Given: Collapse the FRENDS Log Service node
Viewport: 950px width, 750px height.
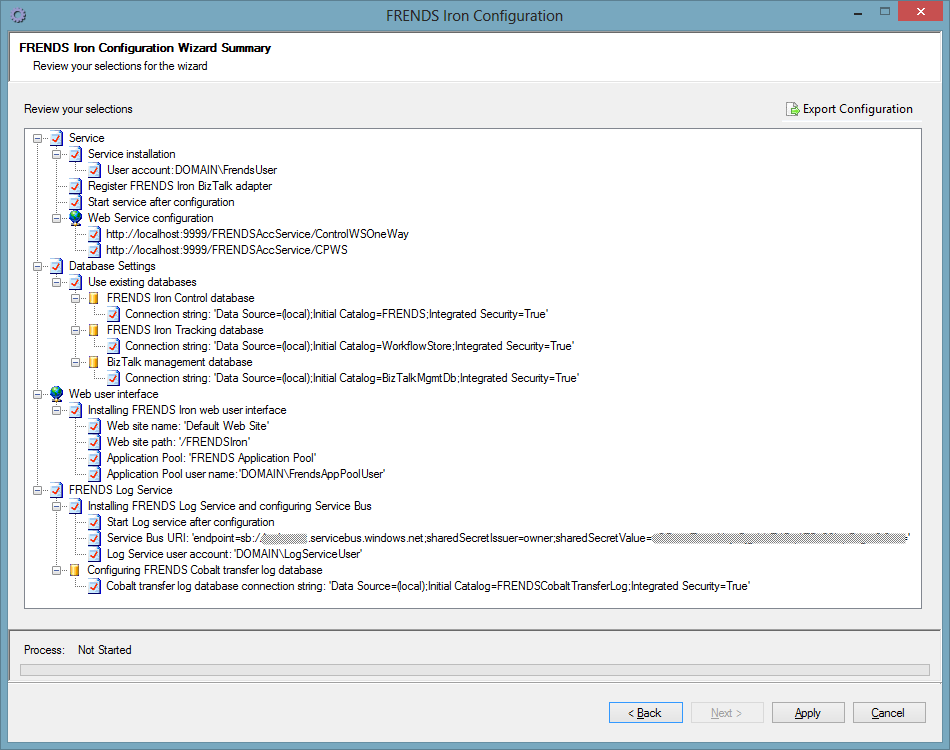Looking at the screenshot, I should coord(38,490).
